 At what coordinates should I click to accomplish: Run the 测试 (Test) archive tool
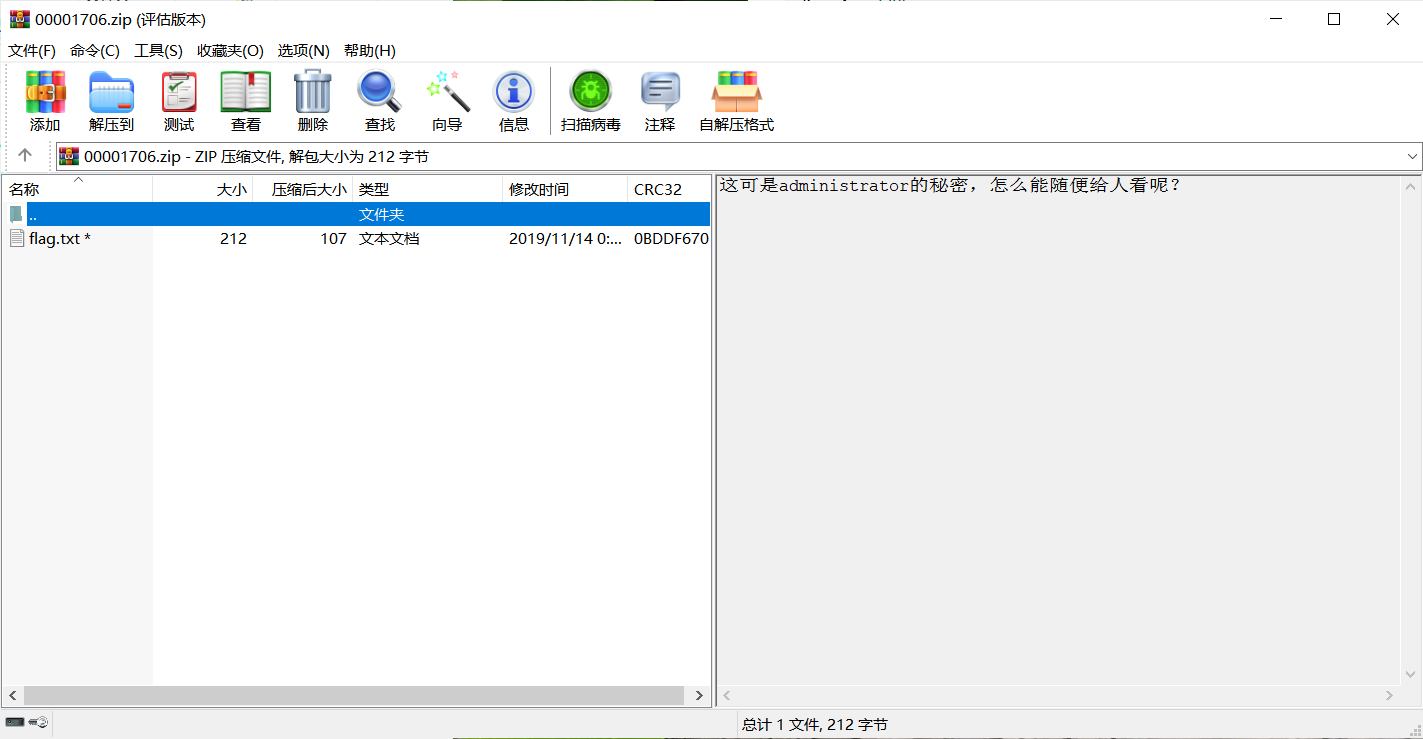[x=179, y=101]
